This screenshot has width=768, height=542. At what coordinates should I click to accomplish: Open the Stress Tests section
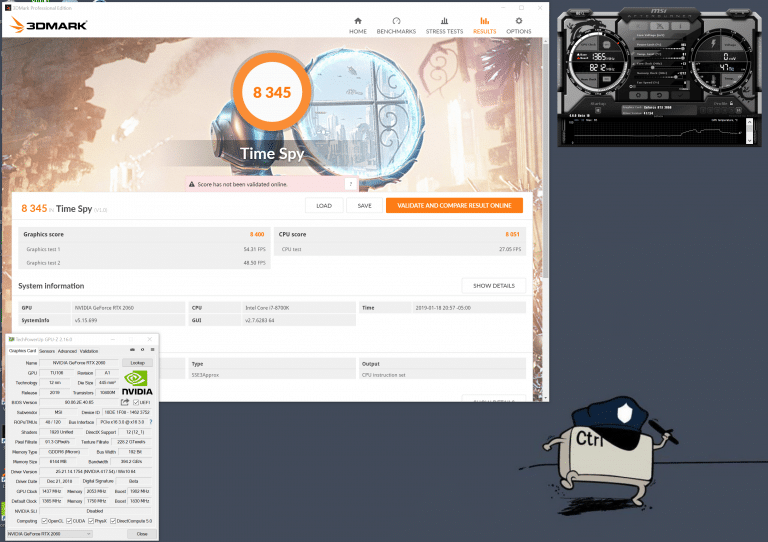444,25
